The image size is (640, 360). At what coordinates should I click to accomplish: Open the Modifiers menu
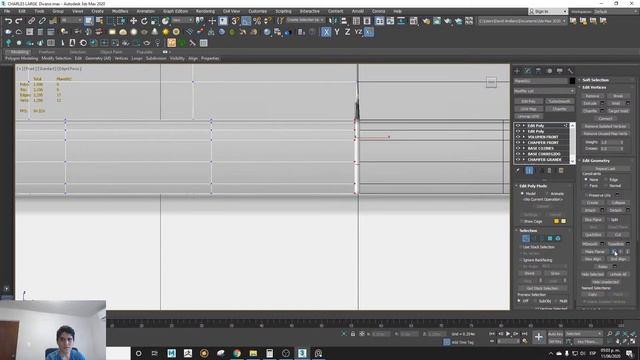tap(120, 11)
